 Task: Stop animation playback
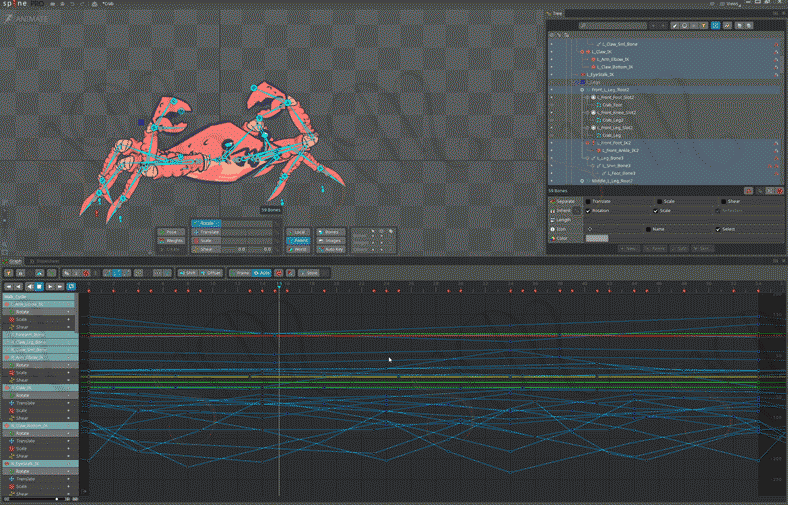(40, 286)
